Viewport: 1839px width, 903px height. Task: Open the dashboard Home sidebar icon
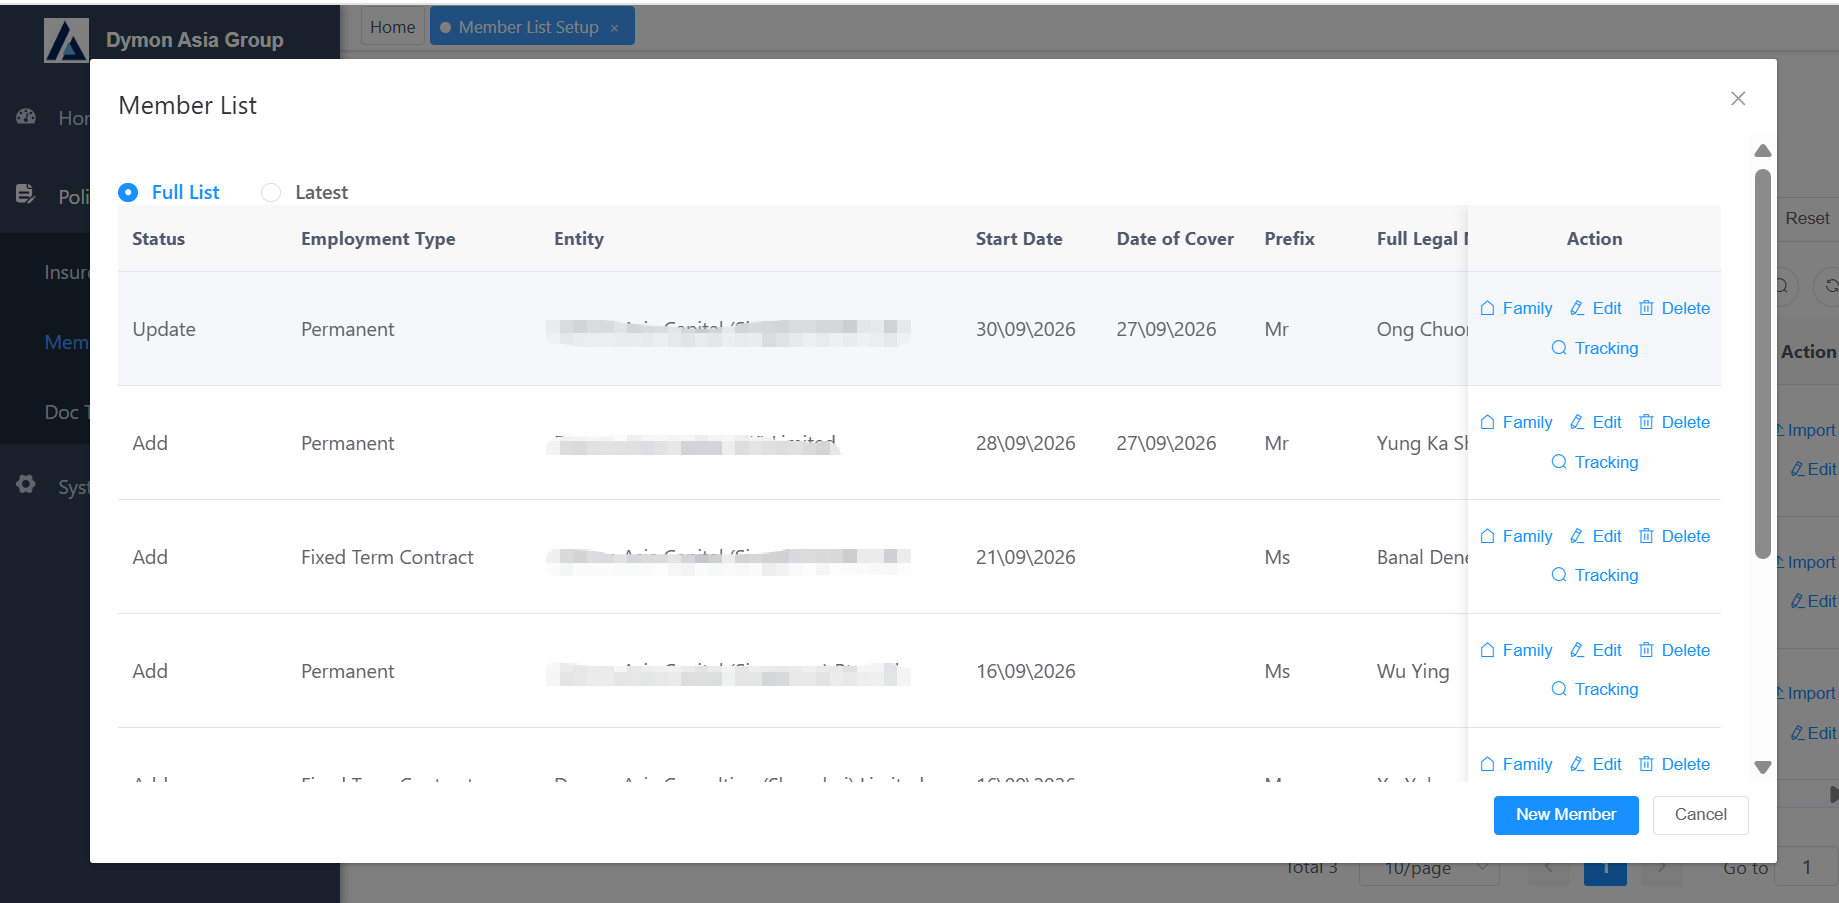(x=26, y=117)
